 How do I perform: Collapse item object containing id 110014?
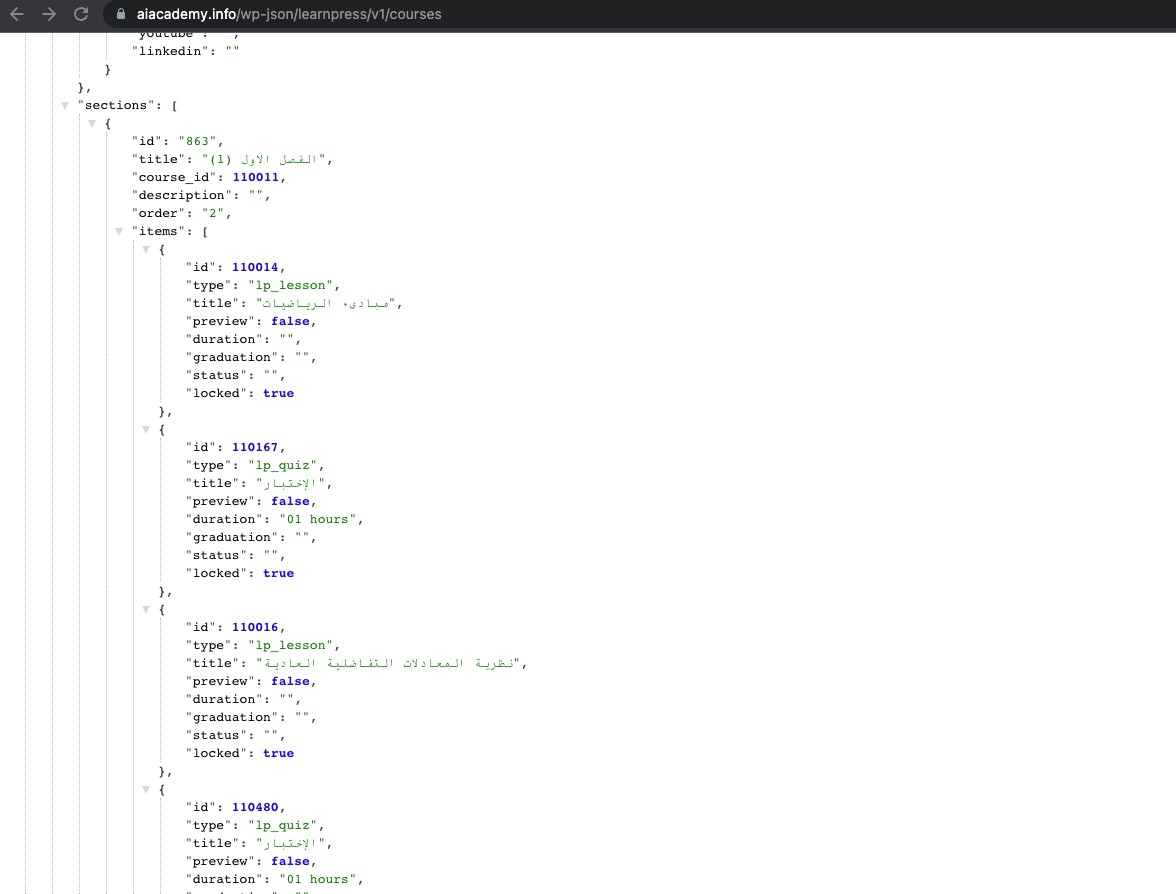click(146, 250)
